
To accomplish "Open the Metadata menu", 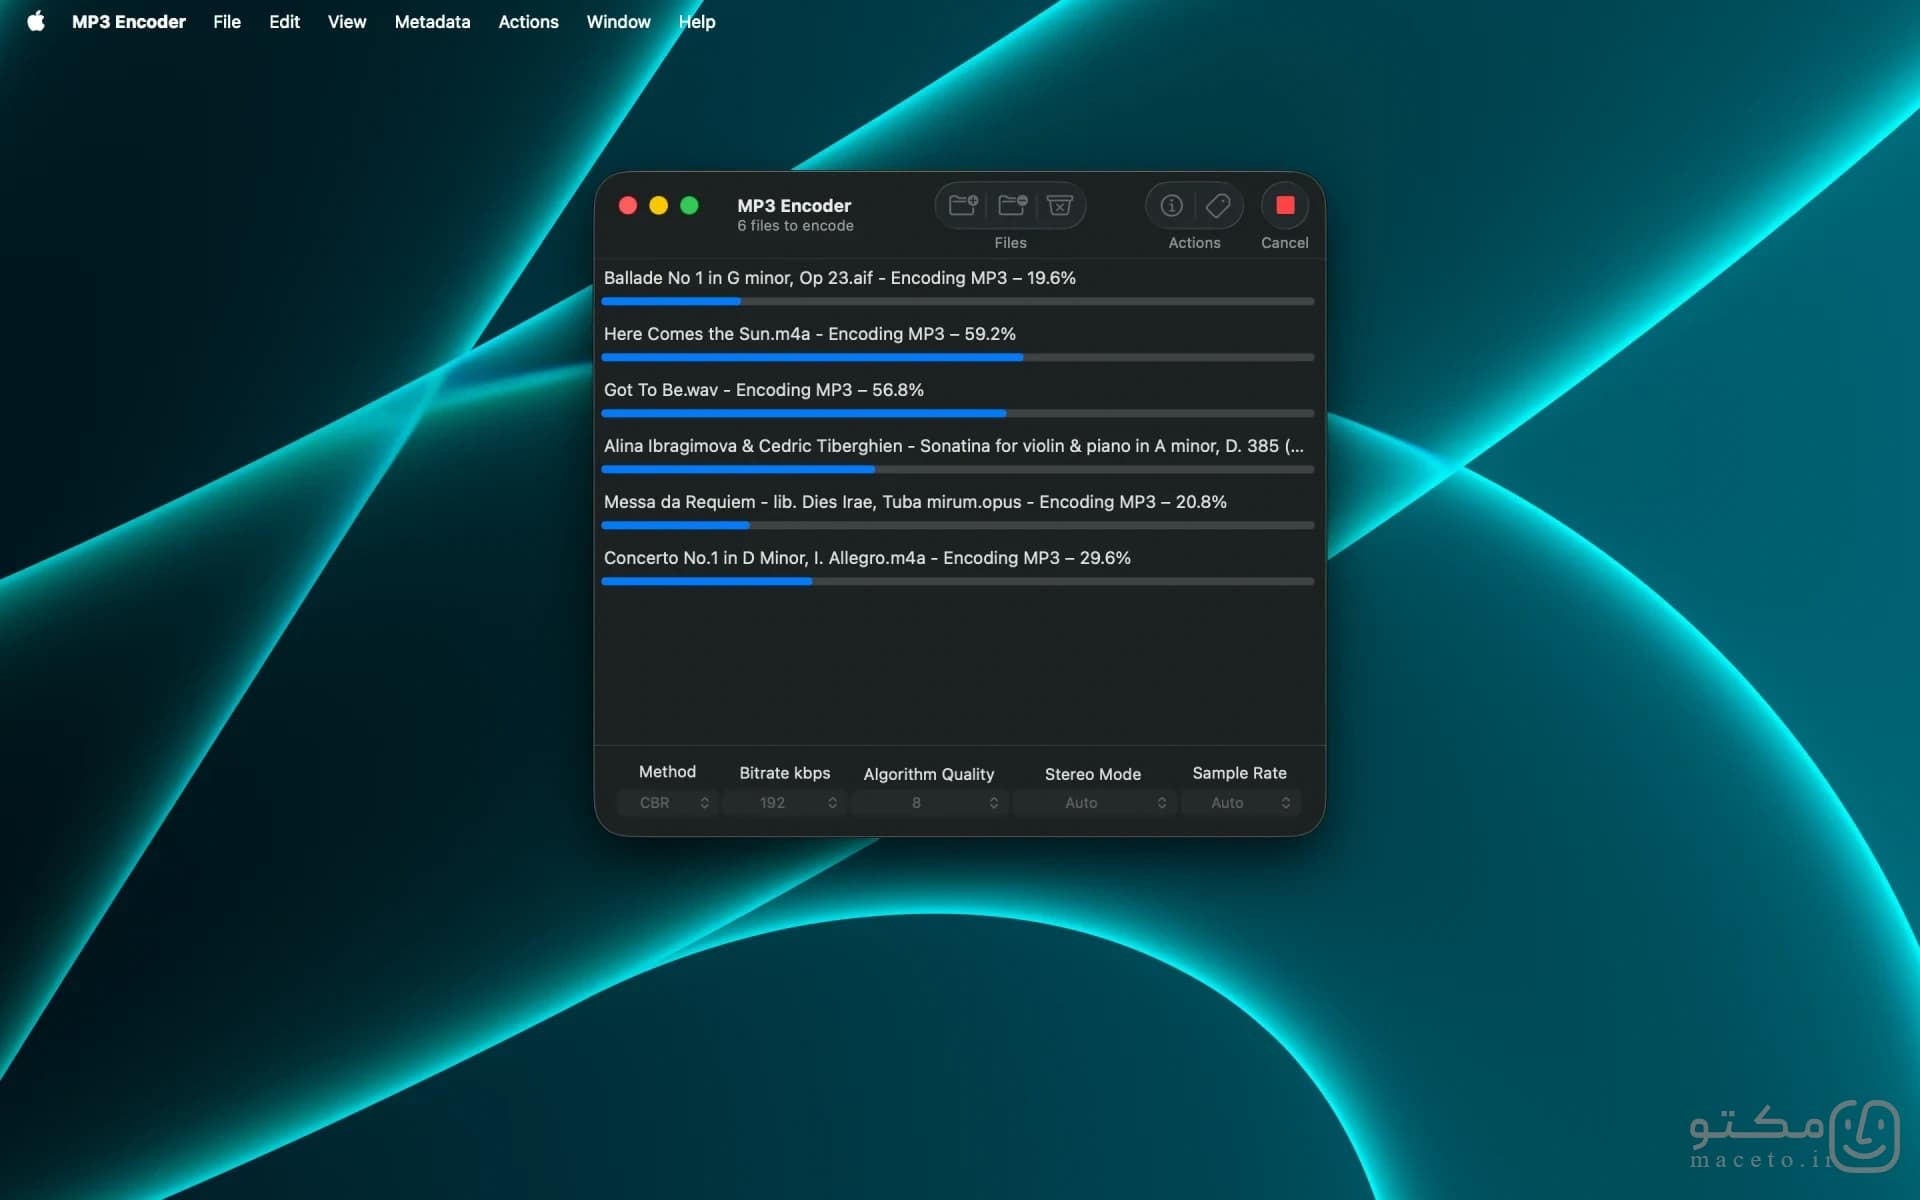I will [x=432, y=21].
